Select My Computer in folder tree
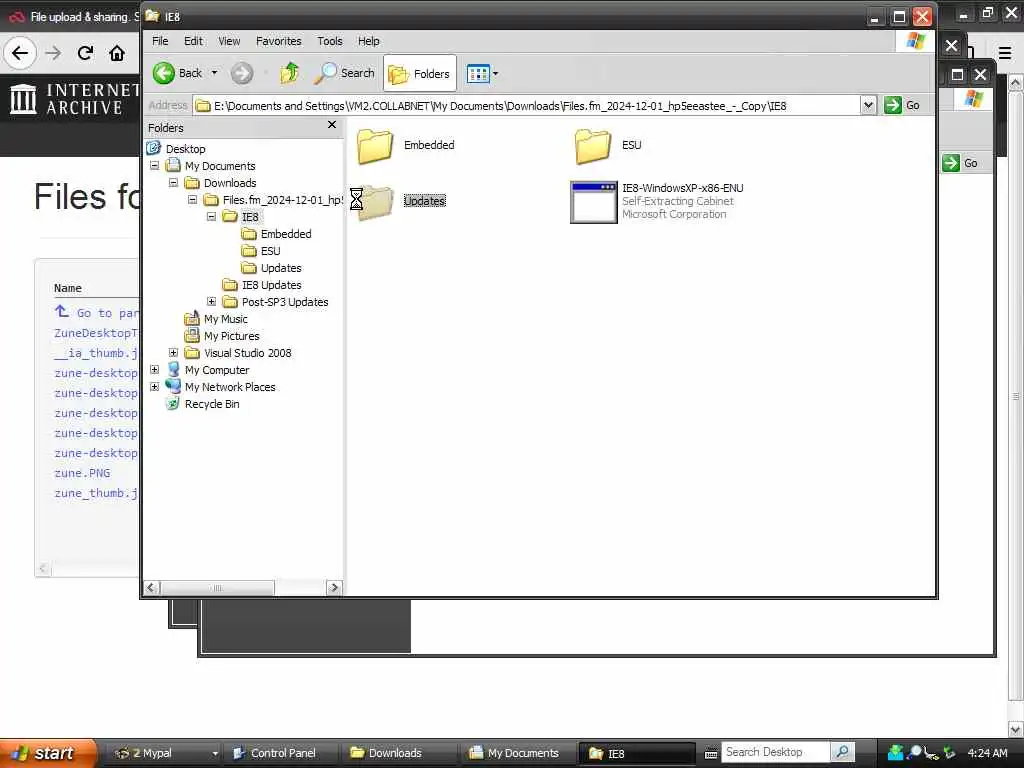Viewport: 1024px width, 768px height. tap(217, 370)
